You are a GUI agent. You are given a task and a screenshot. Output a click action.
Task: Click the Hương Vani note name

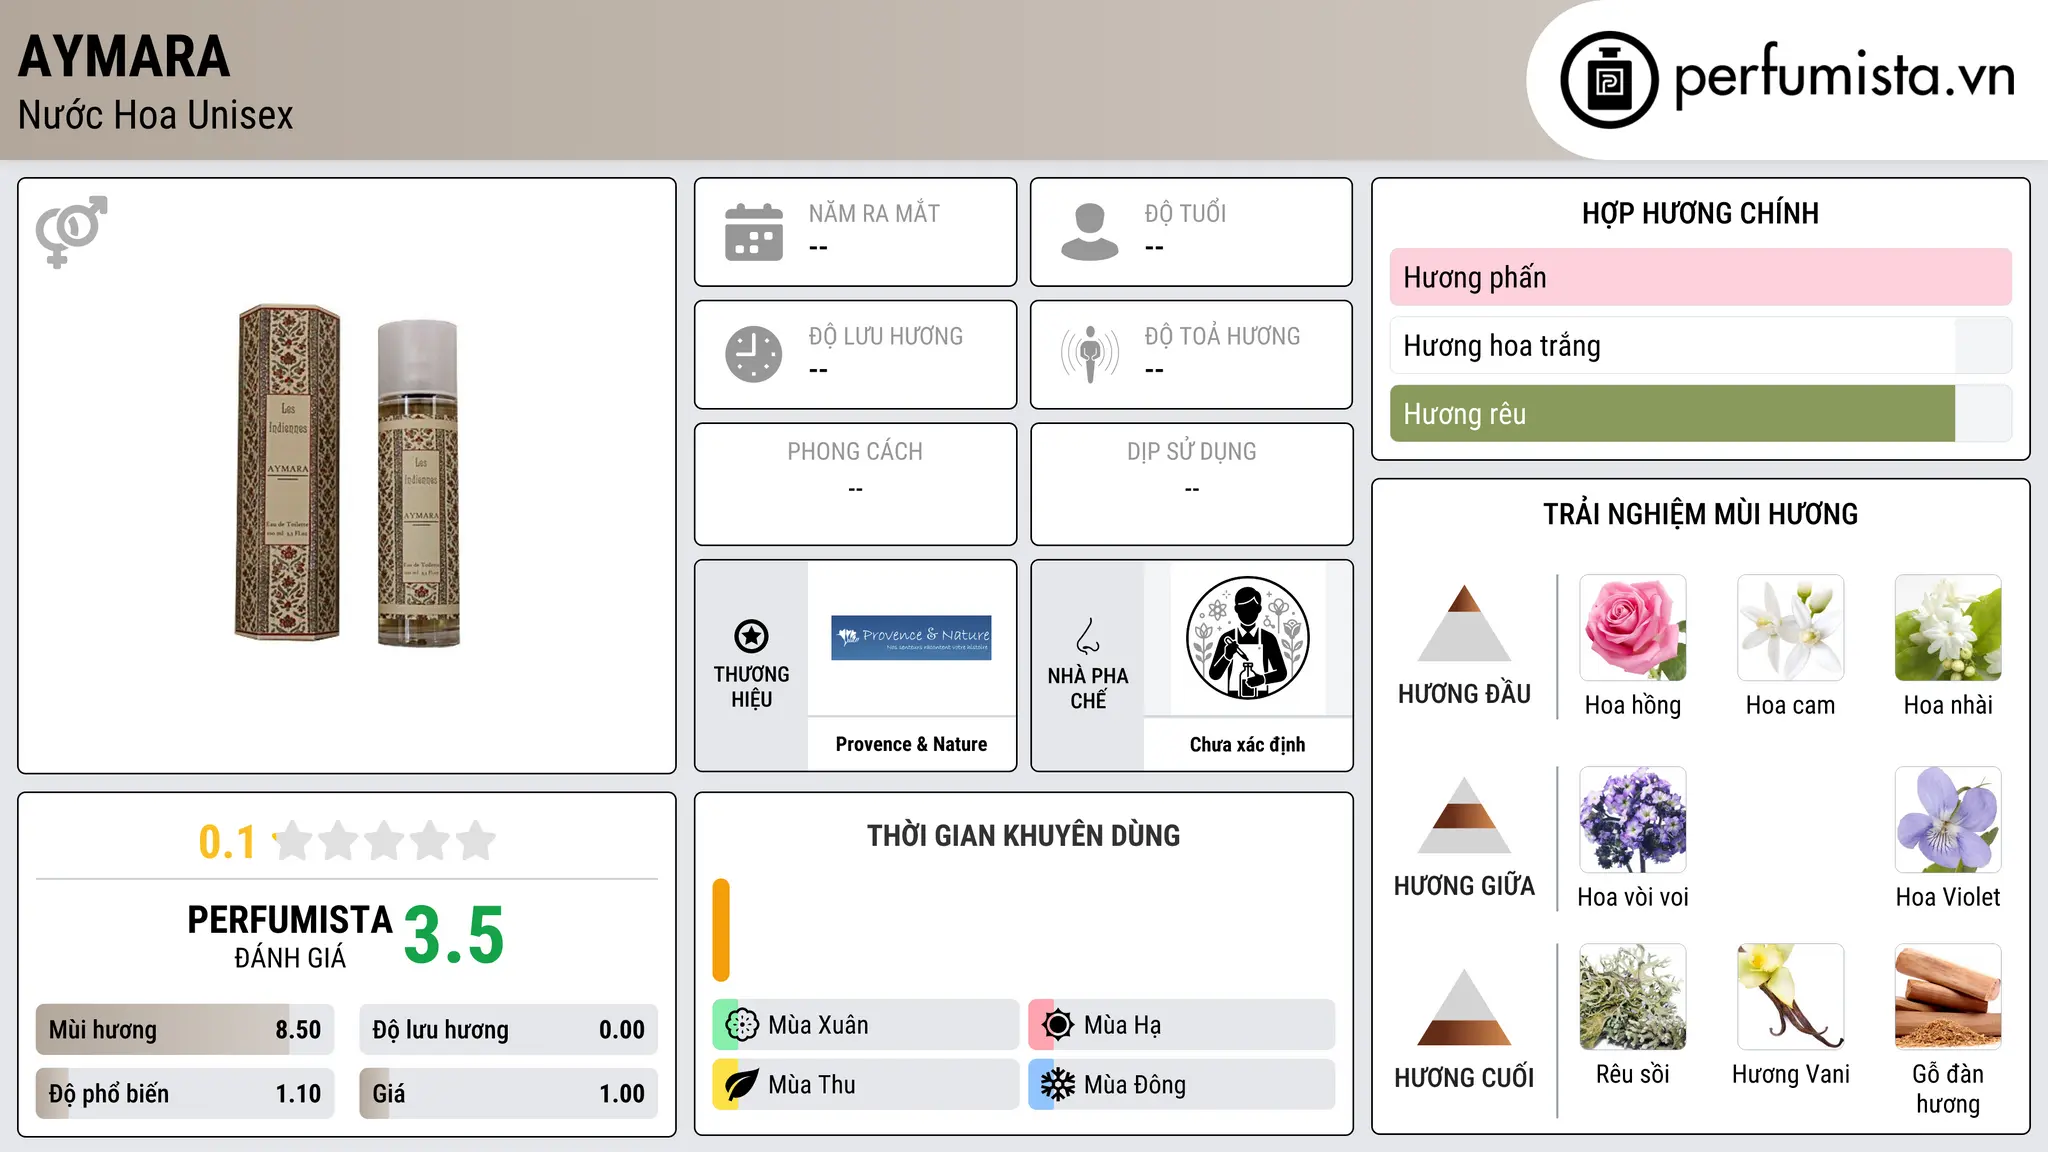[1791, 1074]
